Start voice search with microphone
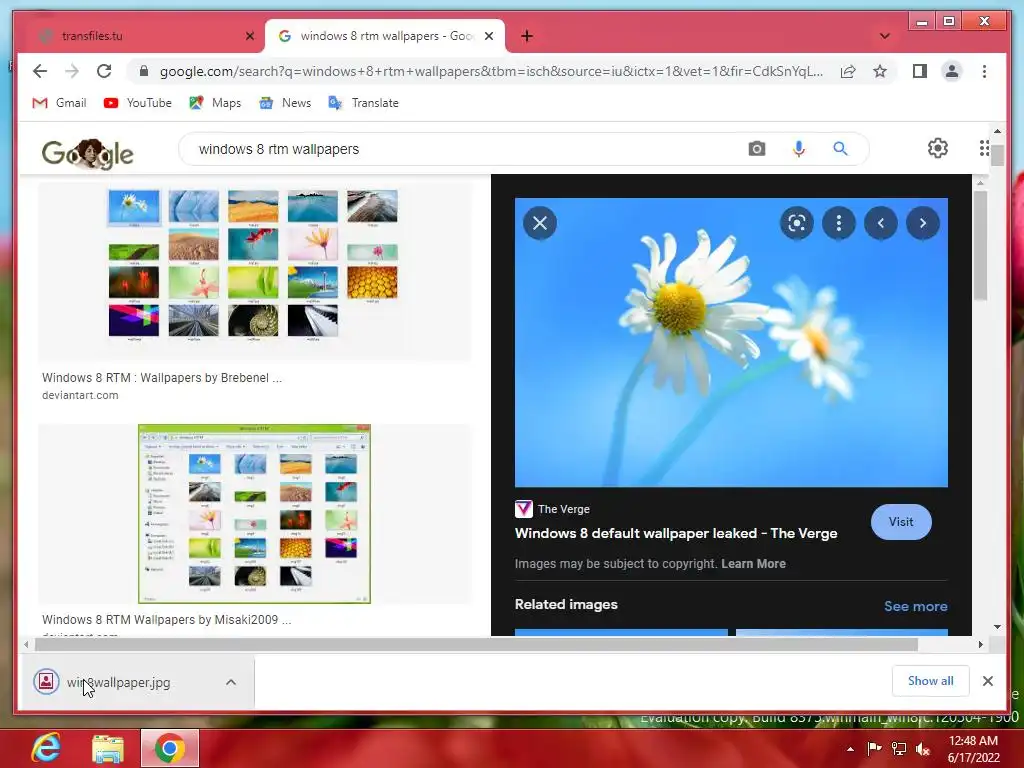This screenshot has width=1024, height=768. coord(799,149)
